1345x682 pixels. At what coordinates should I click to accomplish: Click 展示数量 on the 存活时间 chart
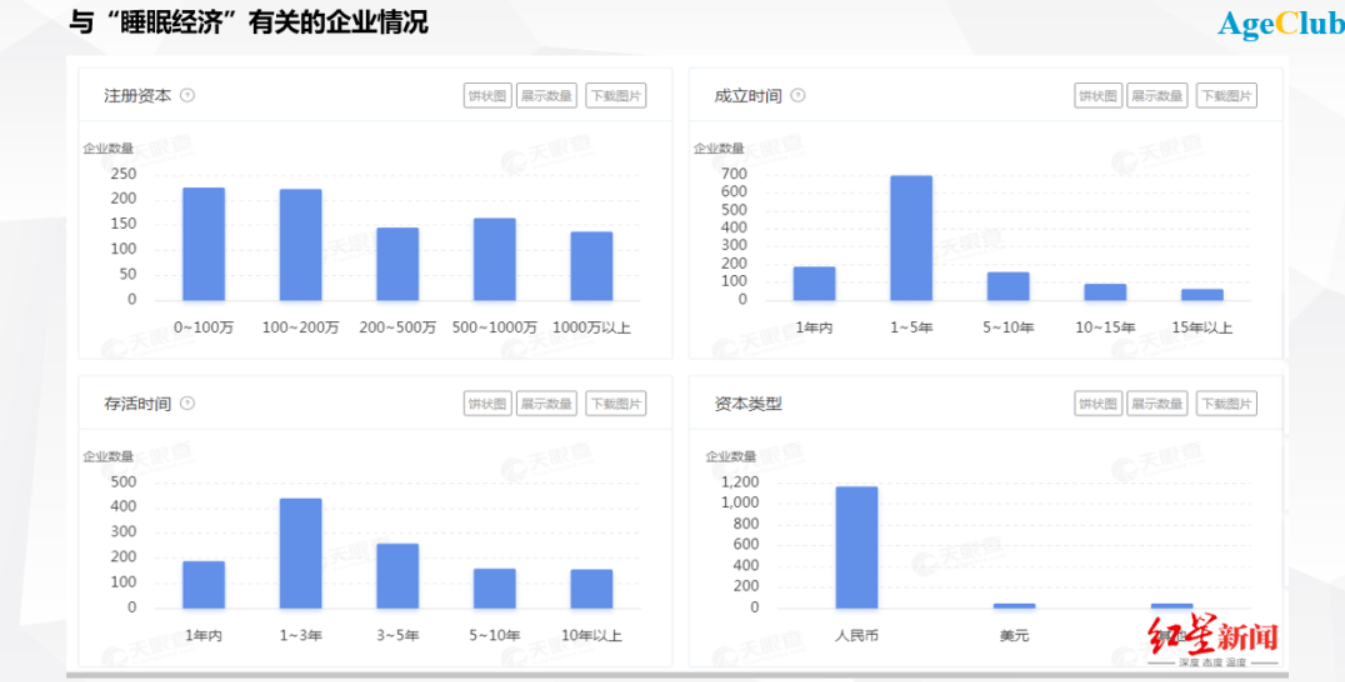[x=547, y=403]
